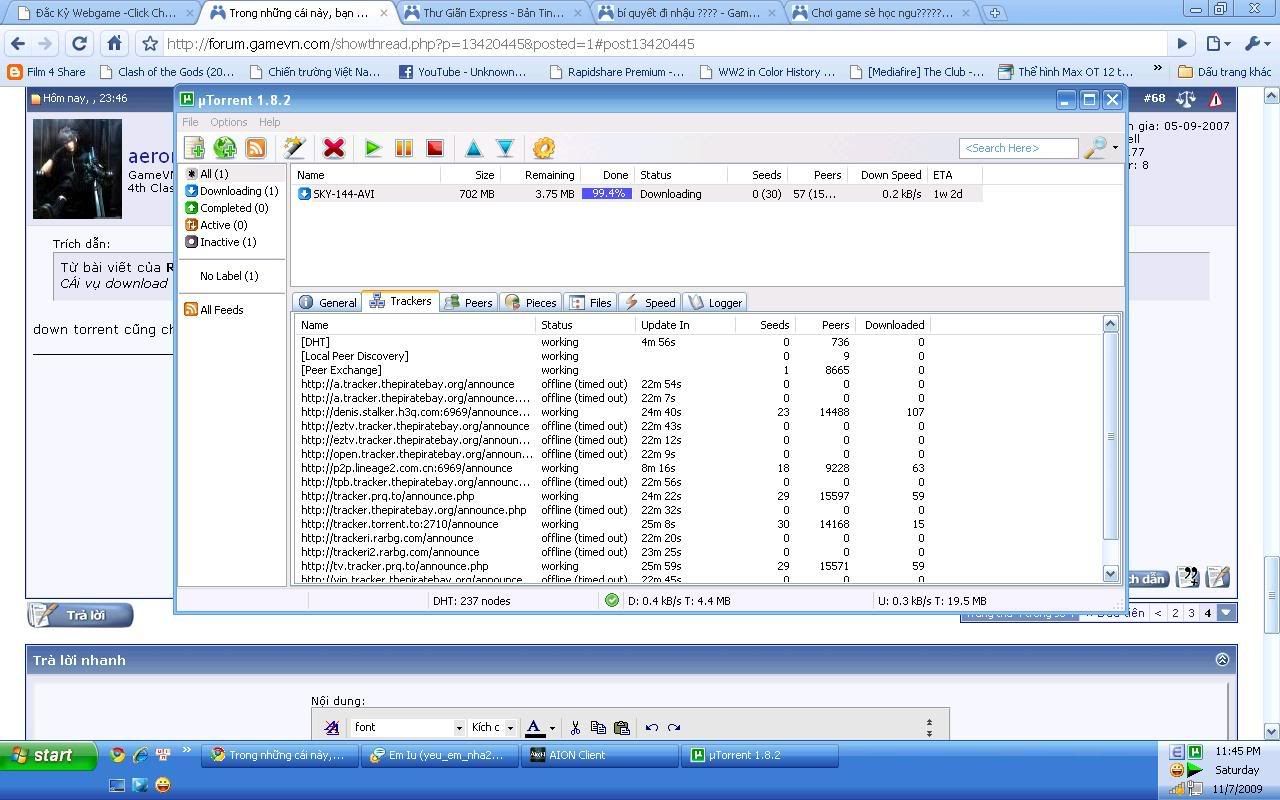The image size is (1280, 800).
Task: Select All (1) category in sidebar
Action: coord(207,174)
